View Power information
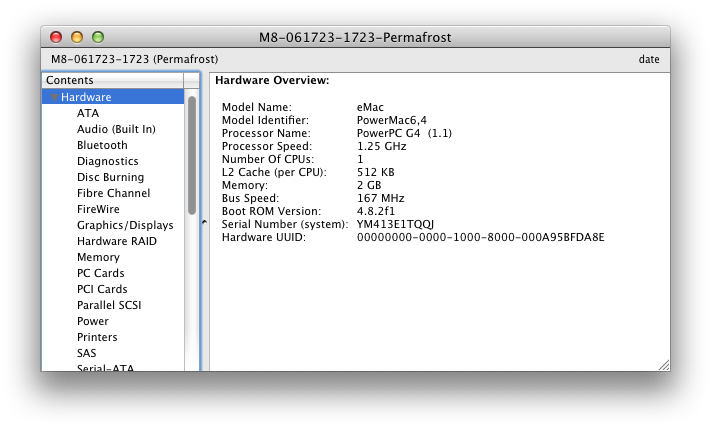The height and width of the screenshot is (427, 711). 93,321
